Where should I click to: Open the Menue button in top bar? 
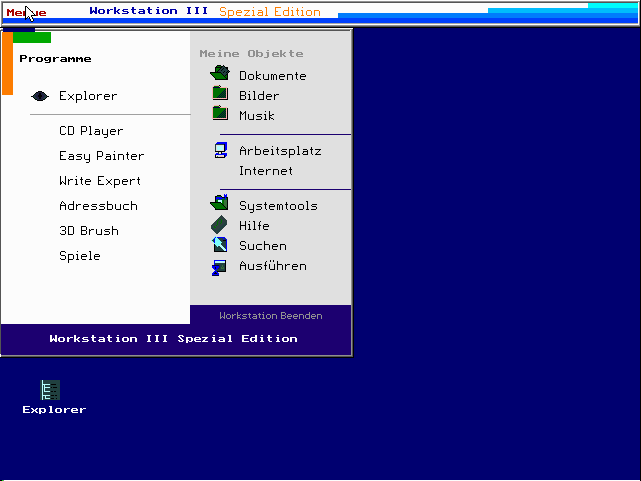click(26, 12)
